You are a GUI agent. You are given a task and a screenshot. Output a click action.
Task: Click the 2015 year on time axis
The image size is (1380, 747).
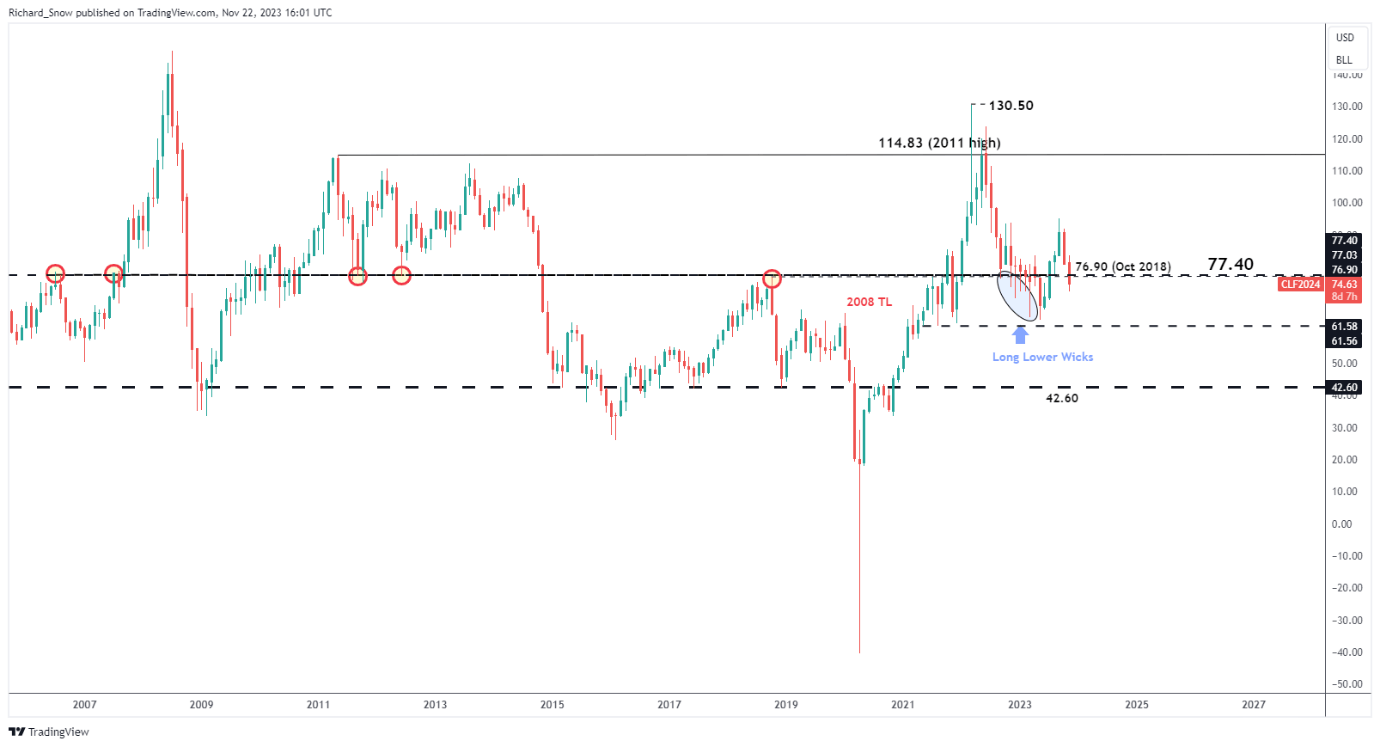pyautogui.click(x=552, y=705)
